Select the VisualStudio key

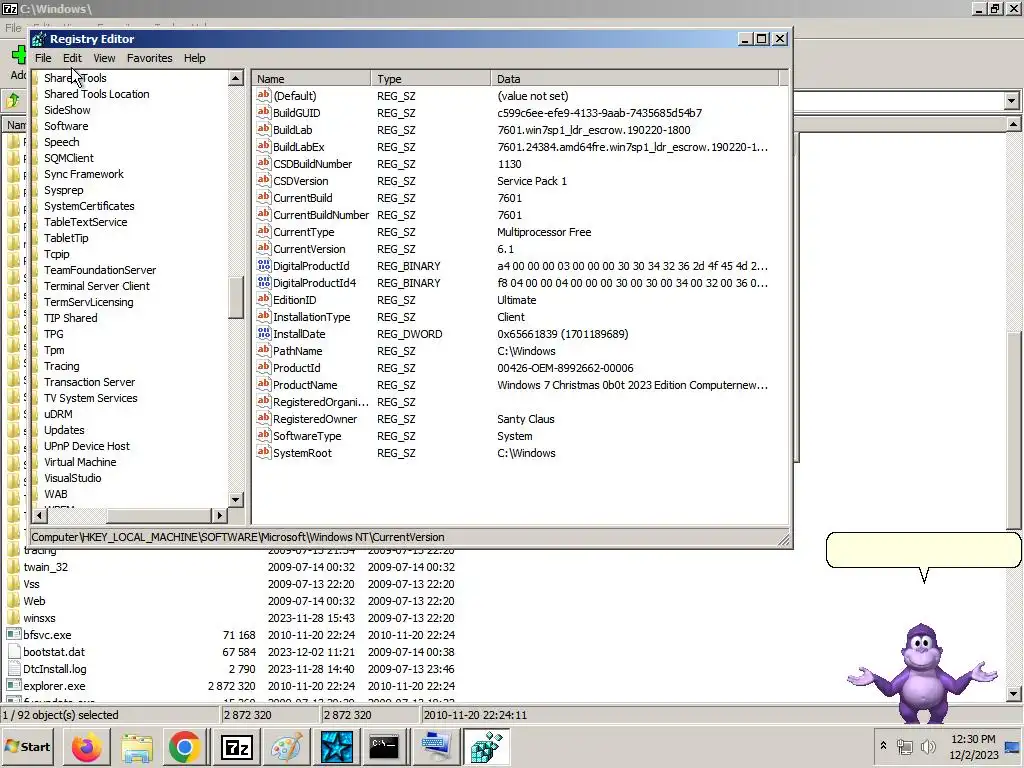72,478
